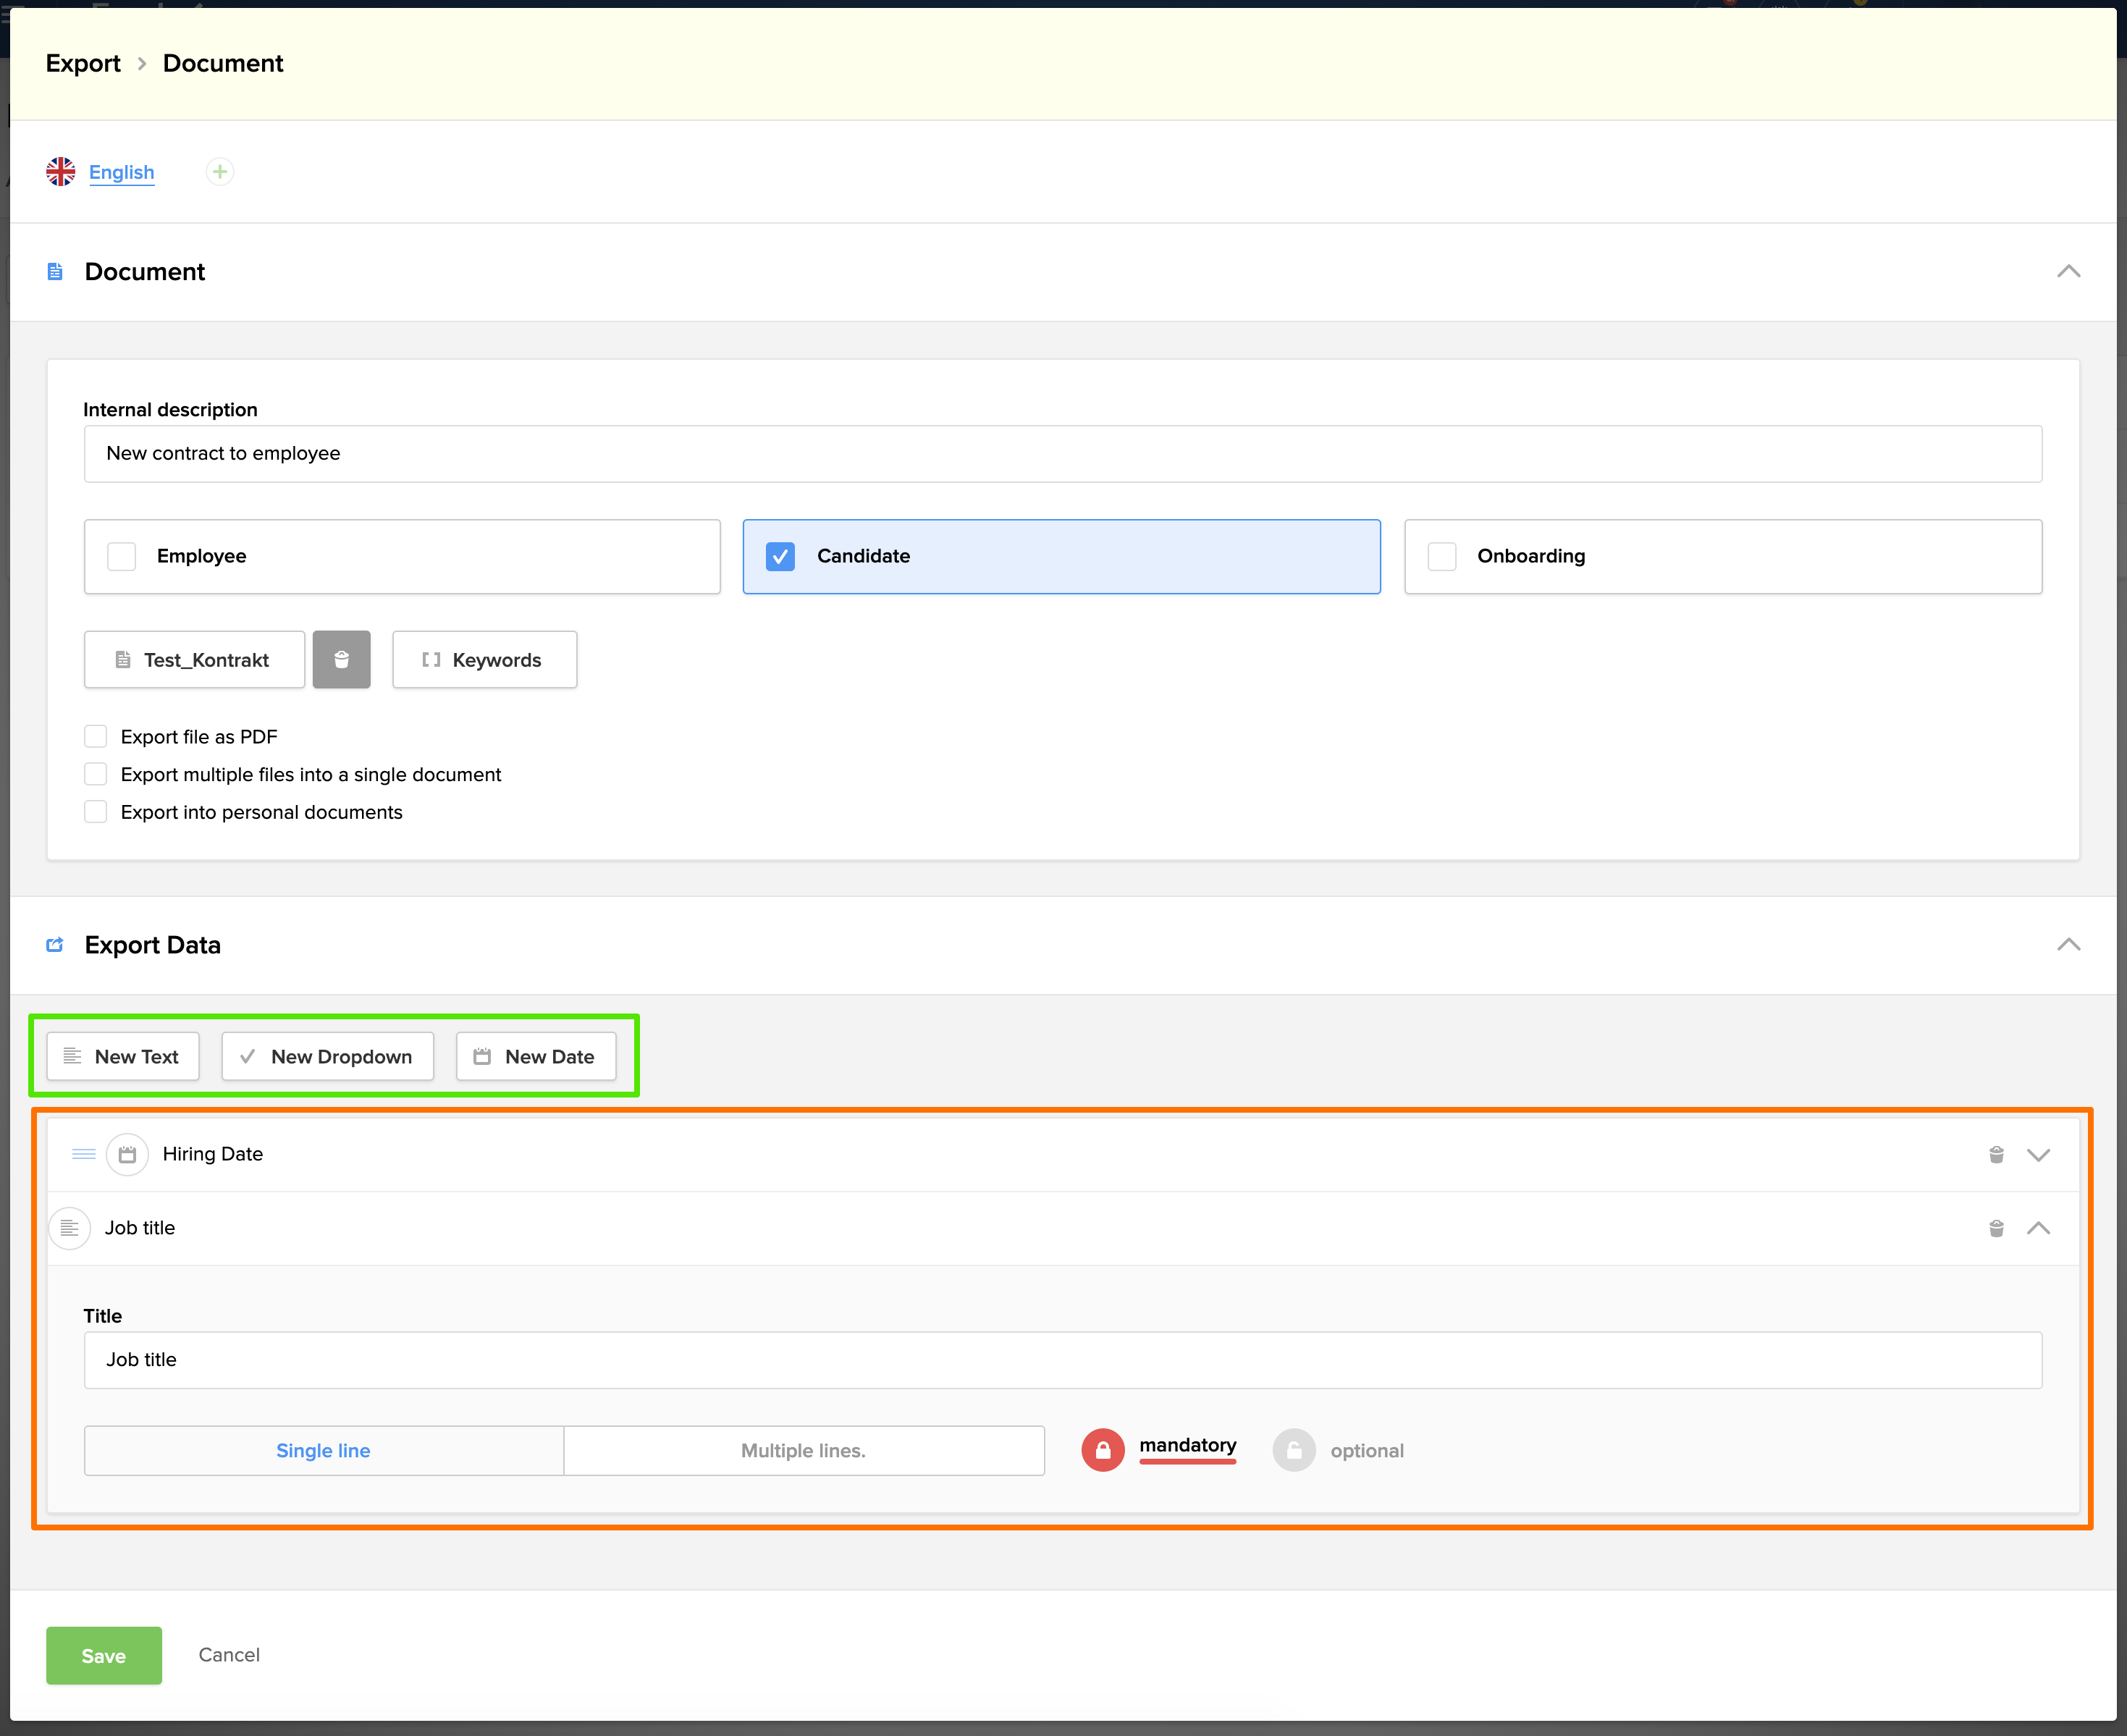
Task: Open the Keywords button
Action: 484,660
